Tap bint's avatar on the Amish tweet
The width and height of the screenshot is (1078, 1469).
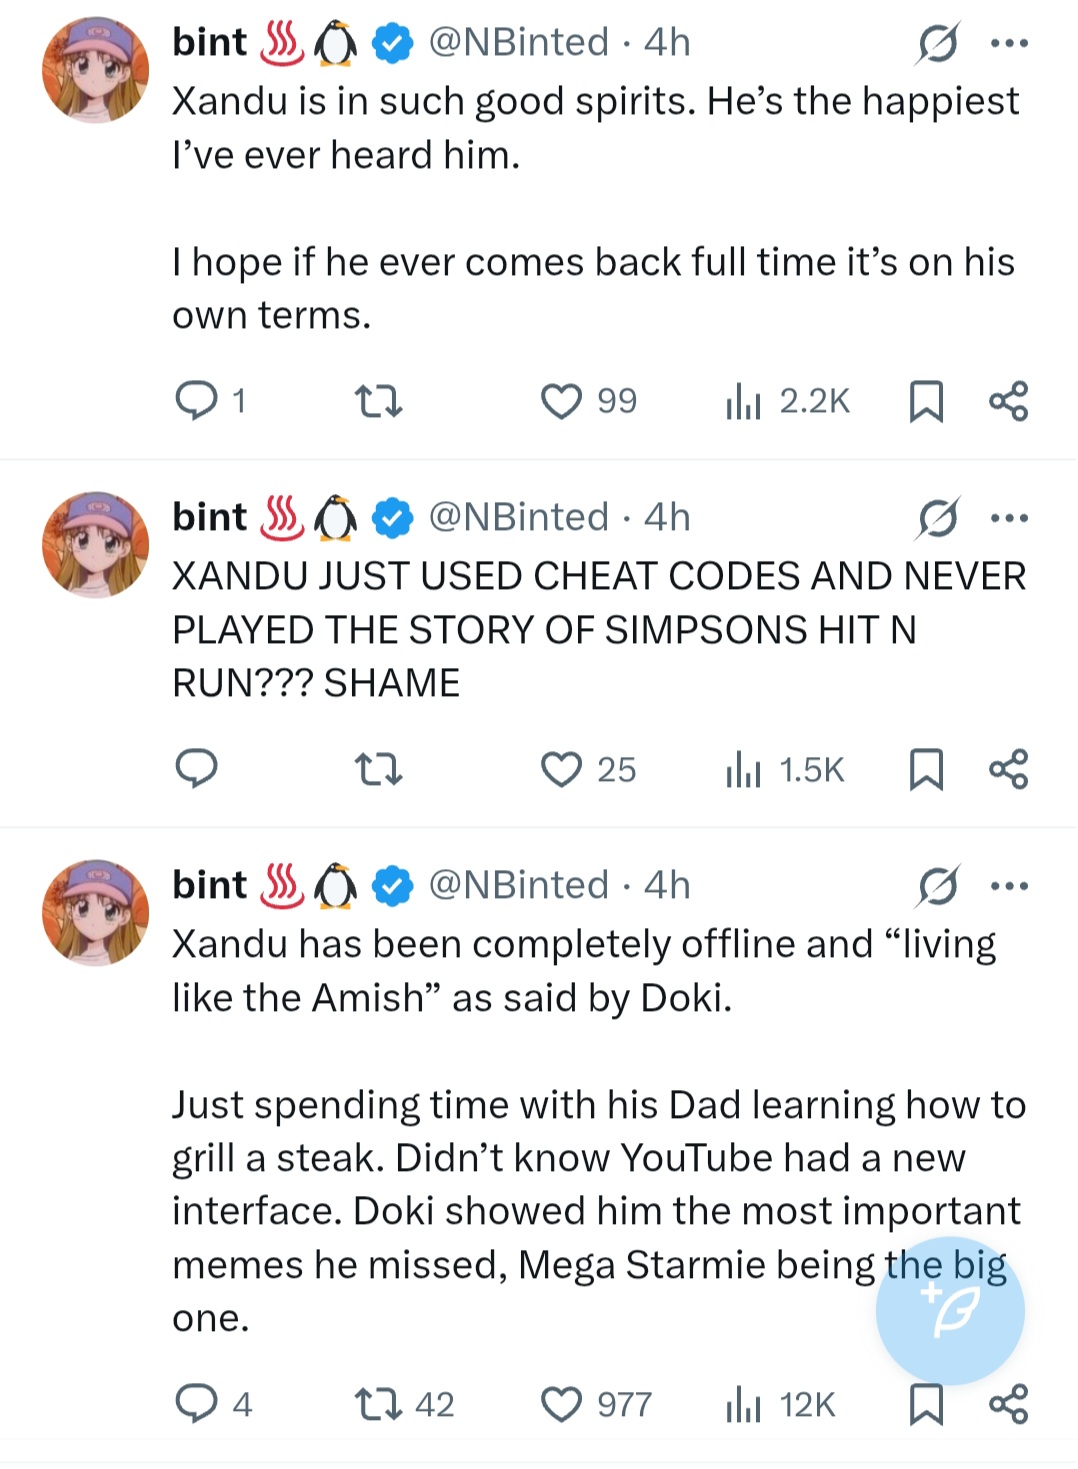coord(96,912)
